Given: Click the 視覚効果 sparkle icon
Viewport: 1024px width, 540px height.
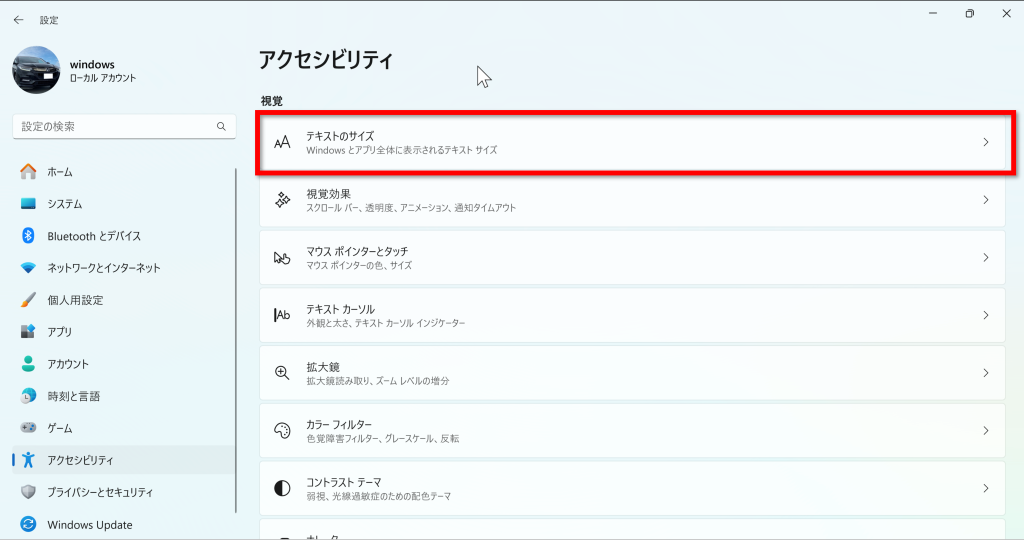Looking at the screenshot, I should point(282,200).
